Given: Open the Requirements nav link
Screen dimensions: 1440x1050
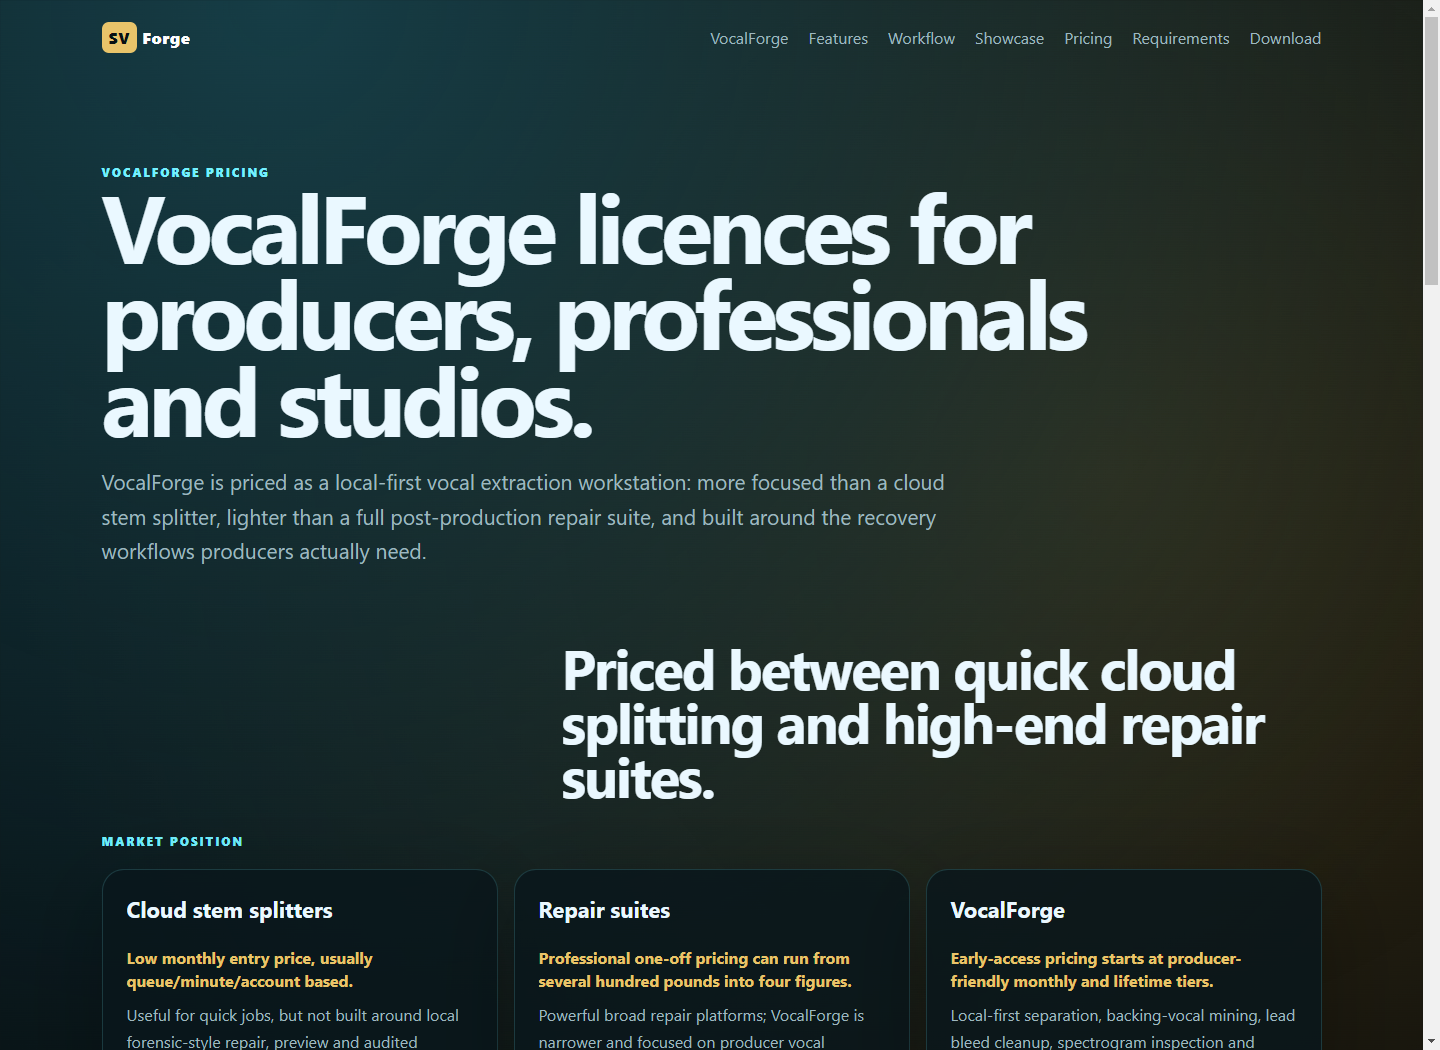Looking at the screenshot, I should click(1181, 38).
